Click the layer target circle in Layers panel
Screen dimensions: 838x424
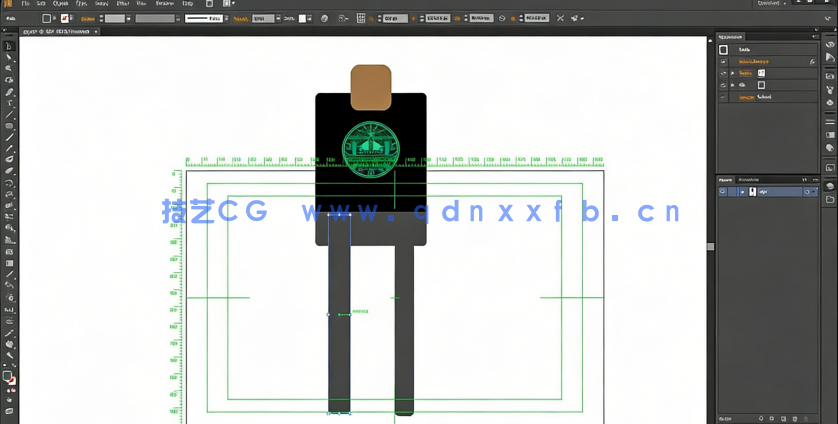coord(807,191)
